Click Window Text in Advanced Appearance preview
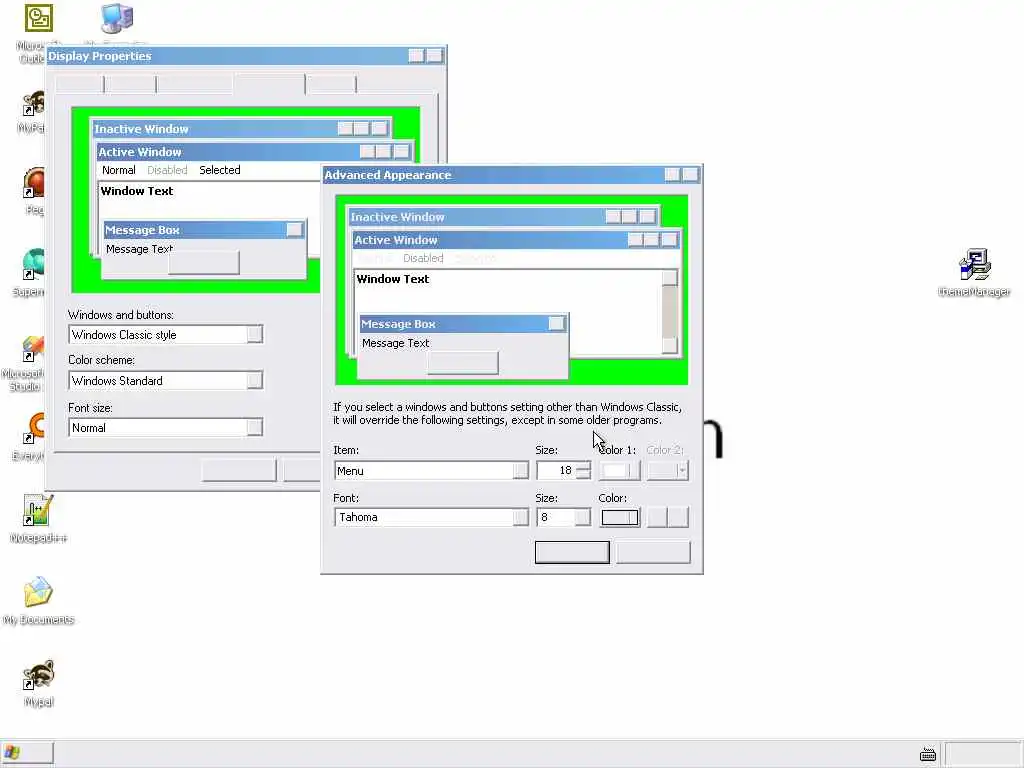1024x768 pixels. (392, 279)
